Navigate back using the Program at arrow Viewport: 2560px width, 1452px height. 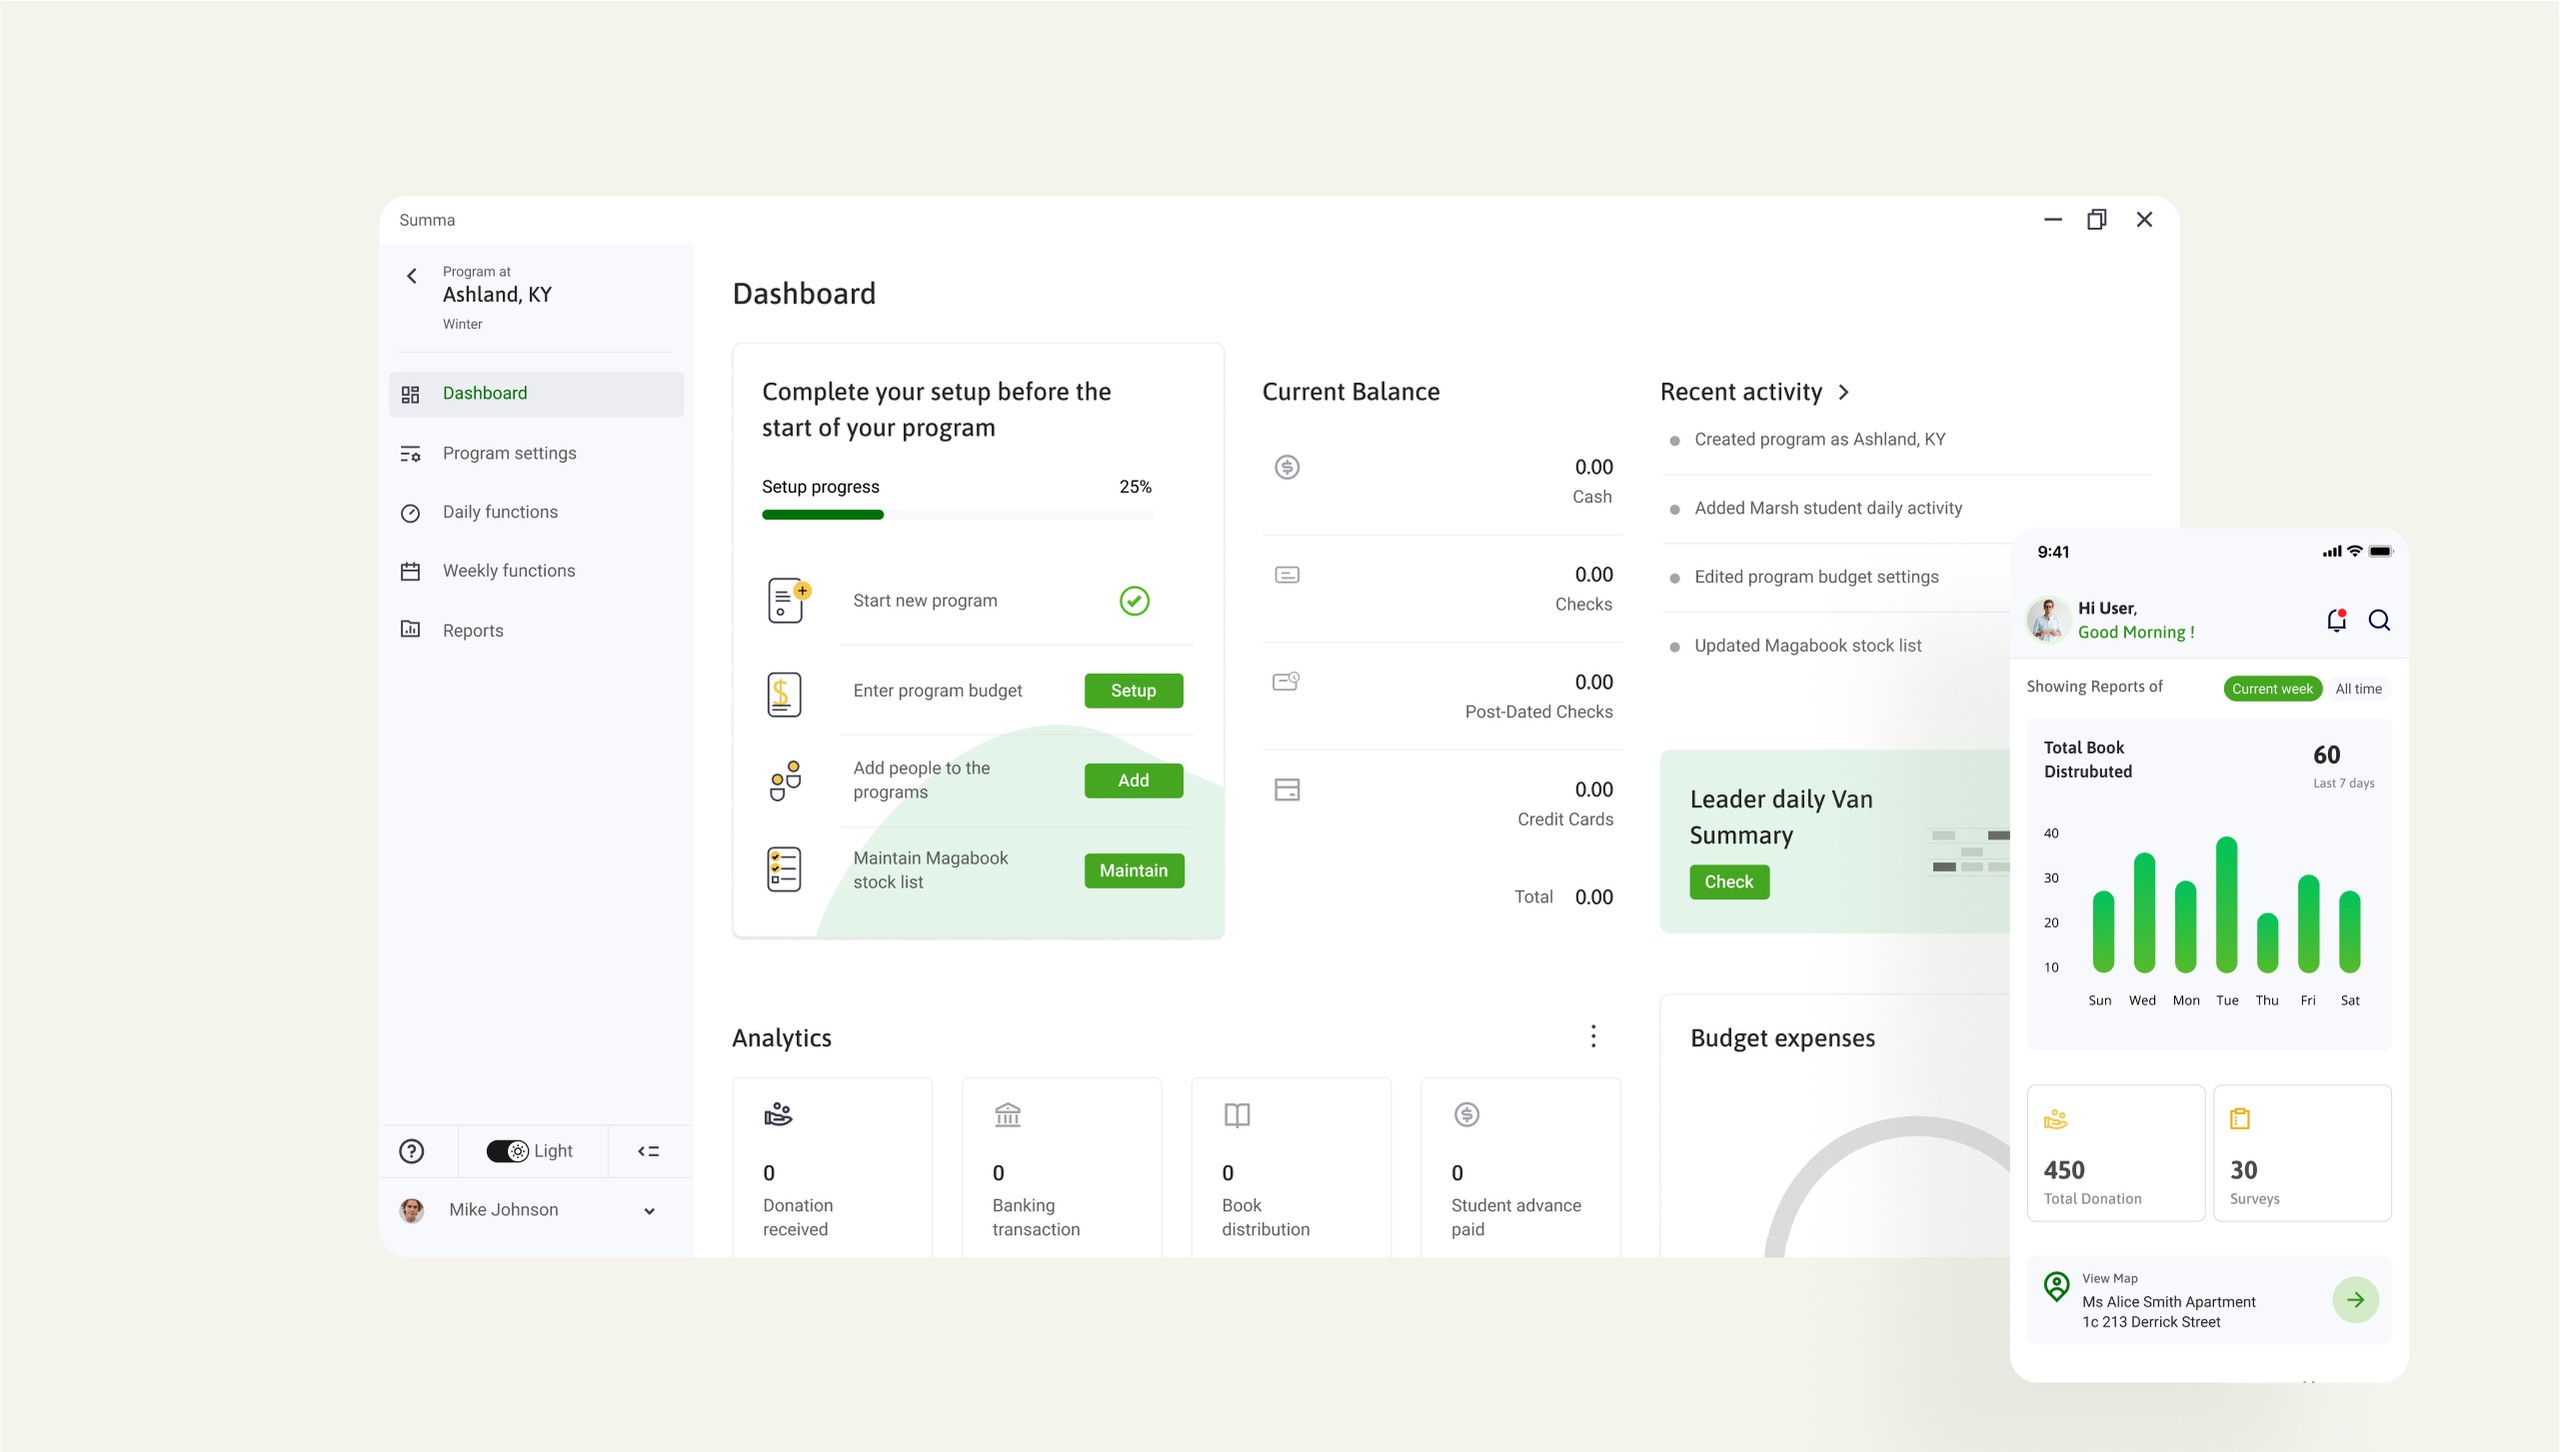(x=412, y=276)
